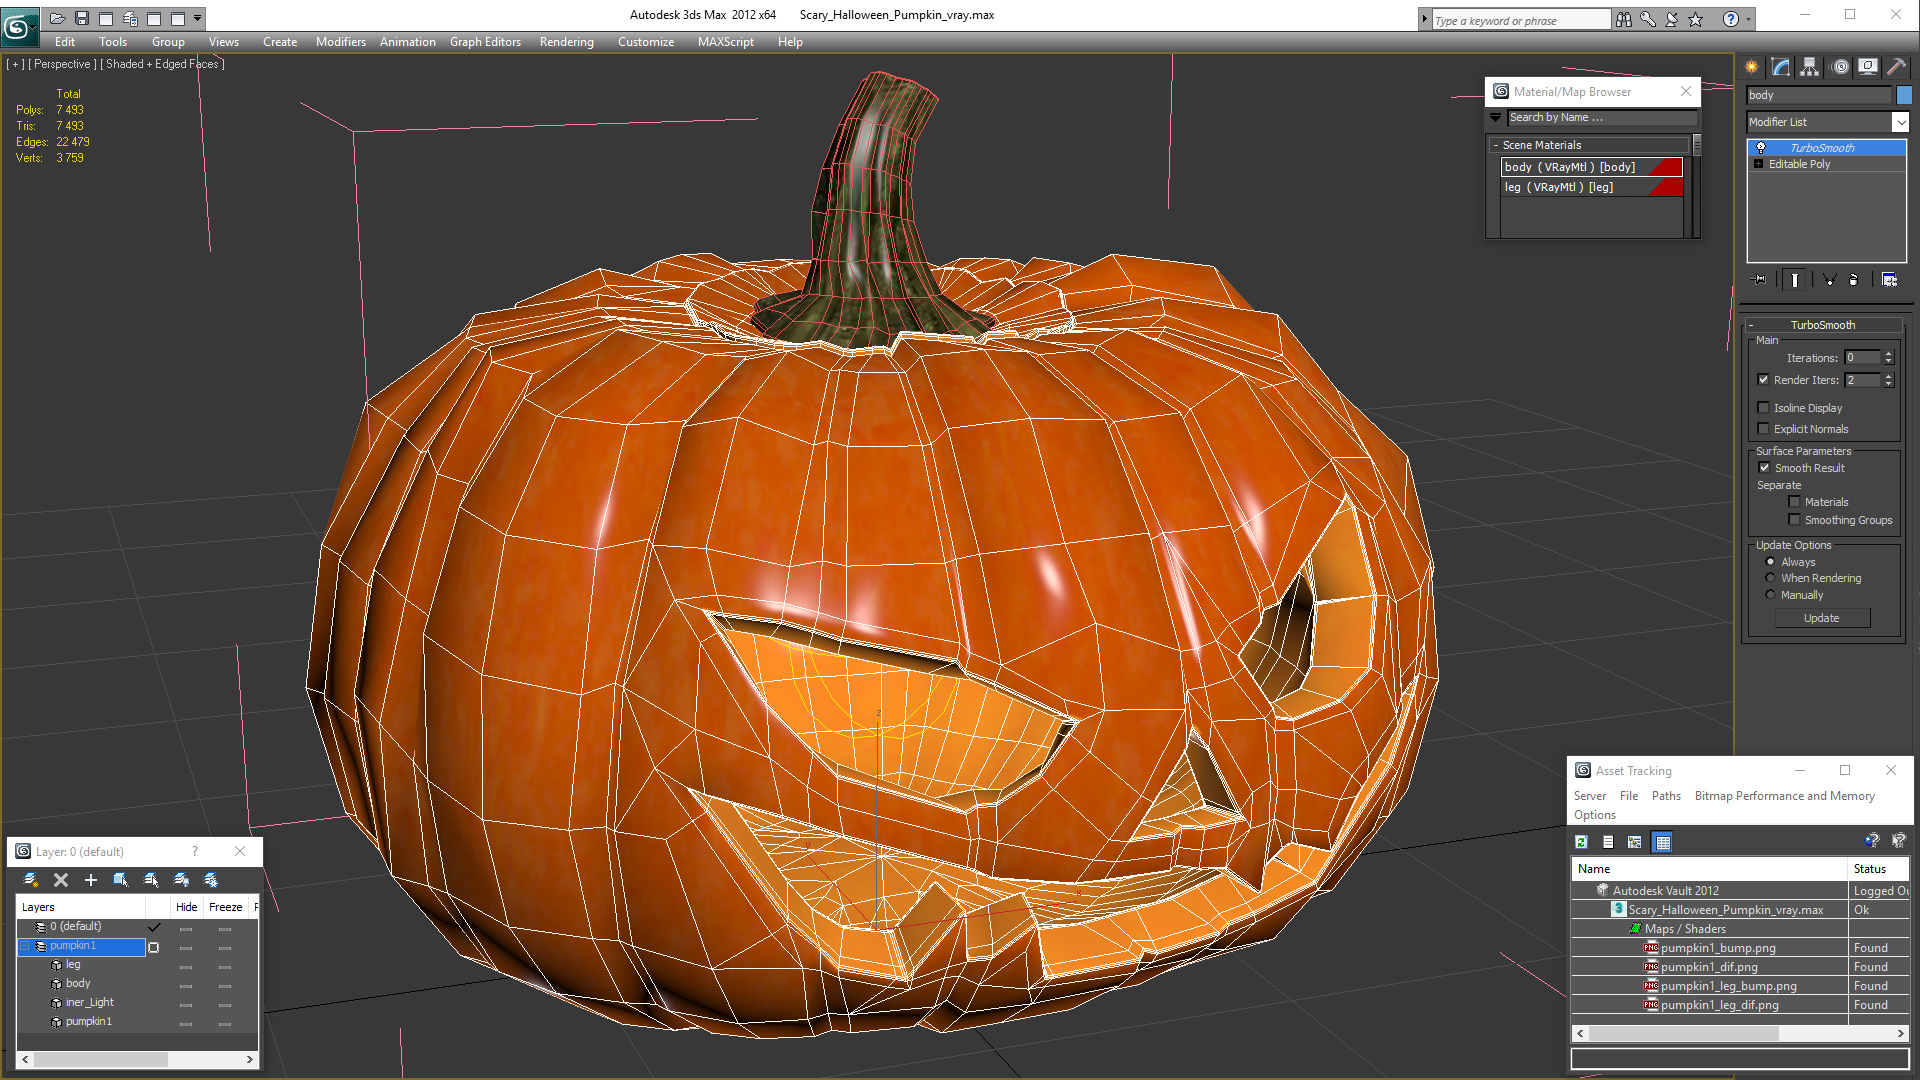1920x1080 pixels.
Task: Open the Graph Editors menu
Action: (x=485, y=42)
